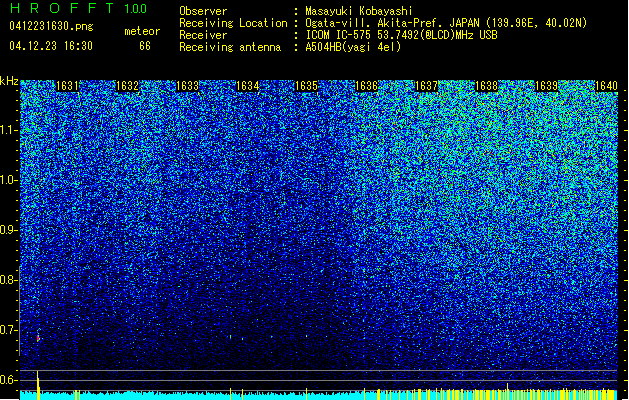Click the 1638 time marker

(x=487, y=86)
